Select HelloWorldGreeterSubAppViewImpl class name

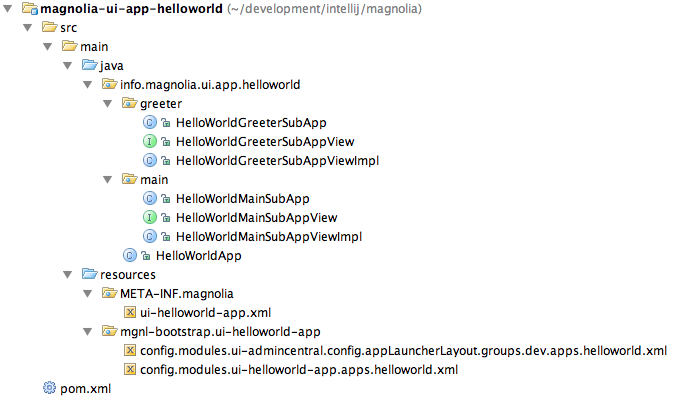(277, 161)
